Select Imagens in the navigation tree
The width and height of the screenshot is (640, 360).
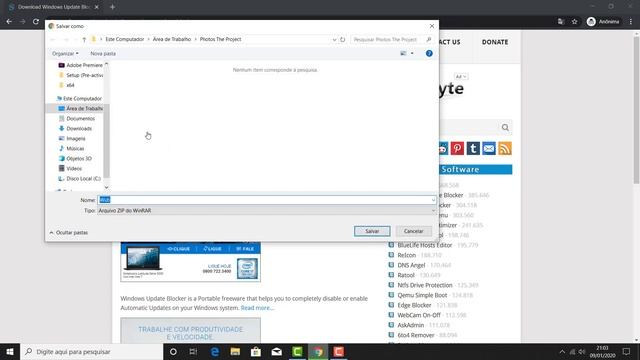(72, 138)
